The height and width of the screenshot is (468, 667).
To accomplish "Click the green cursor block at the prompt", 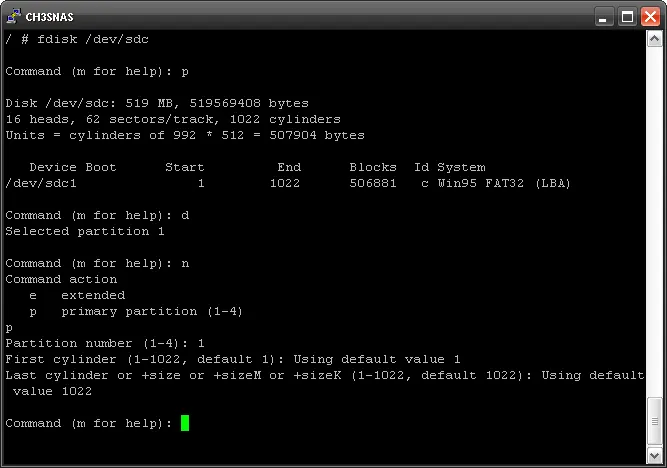I will [x=185, y=423].
